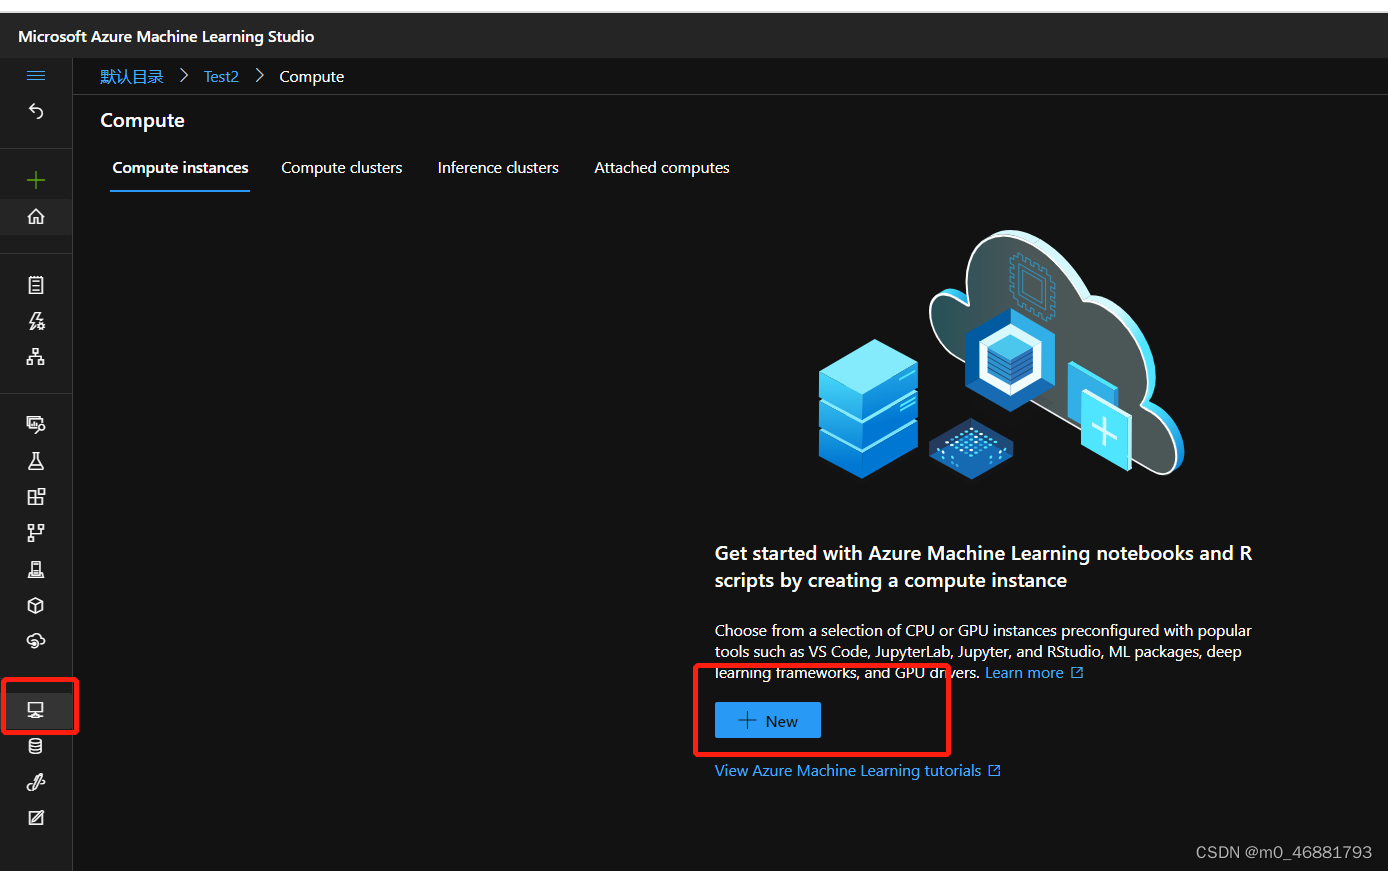
Task: Go to Home via house icon
Action: click(36, 216)
